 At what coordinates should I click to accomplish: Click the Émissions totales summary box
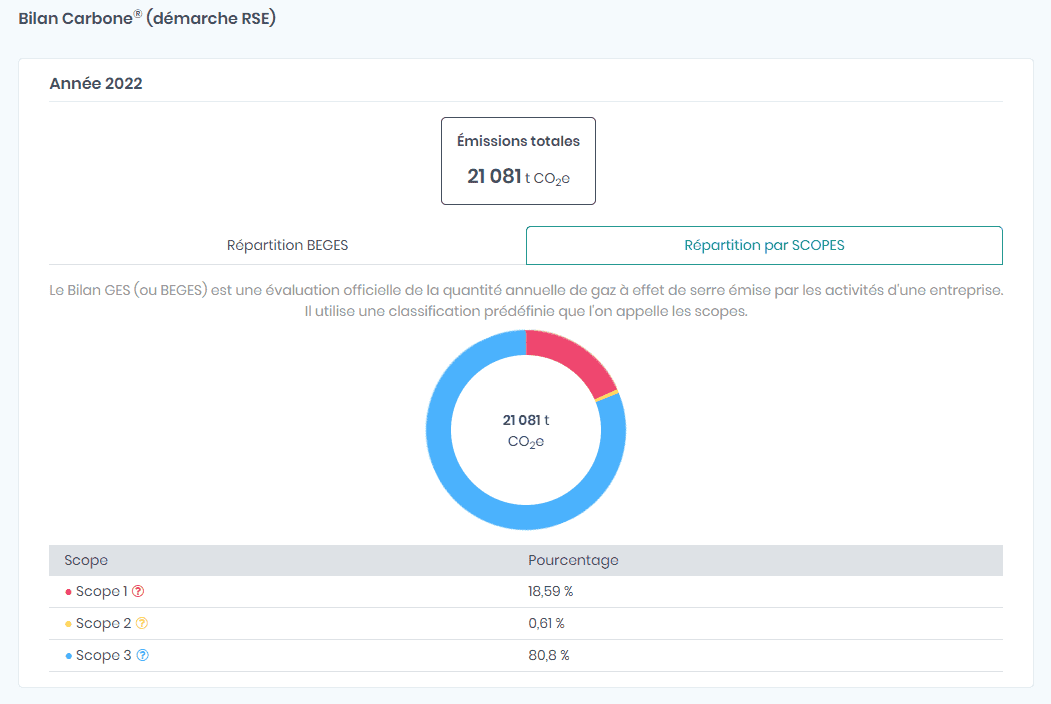tap(518, 161)
